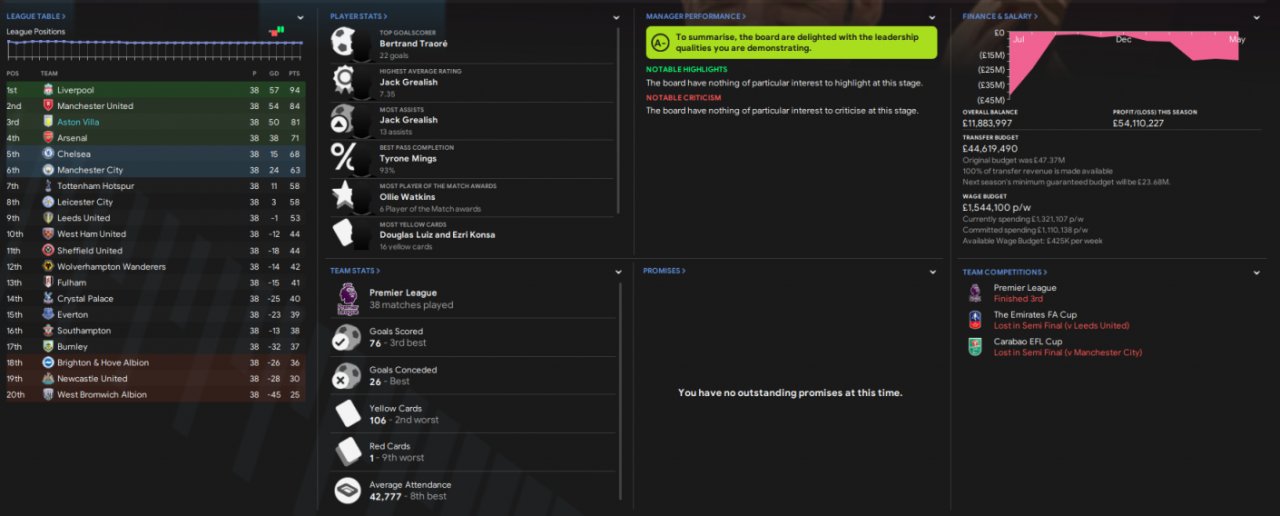Click the Premier League icon in Team Competitions

(975, 293)
